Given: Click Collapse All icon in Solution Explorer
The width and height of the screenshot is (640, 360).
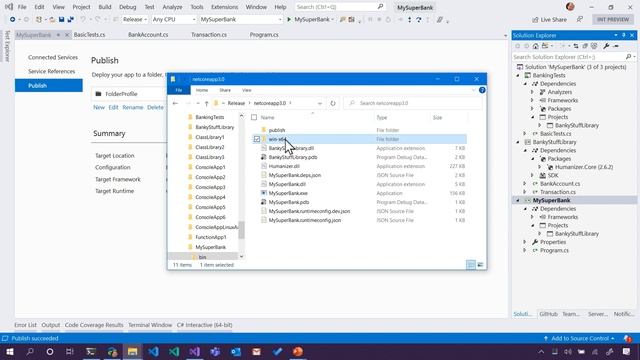Looking at the screenshot, I should click(585, 46).
